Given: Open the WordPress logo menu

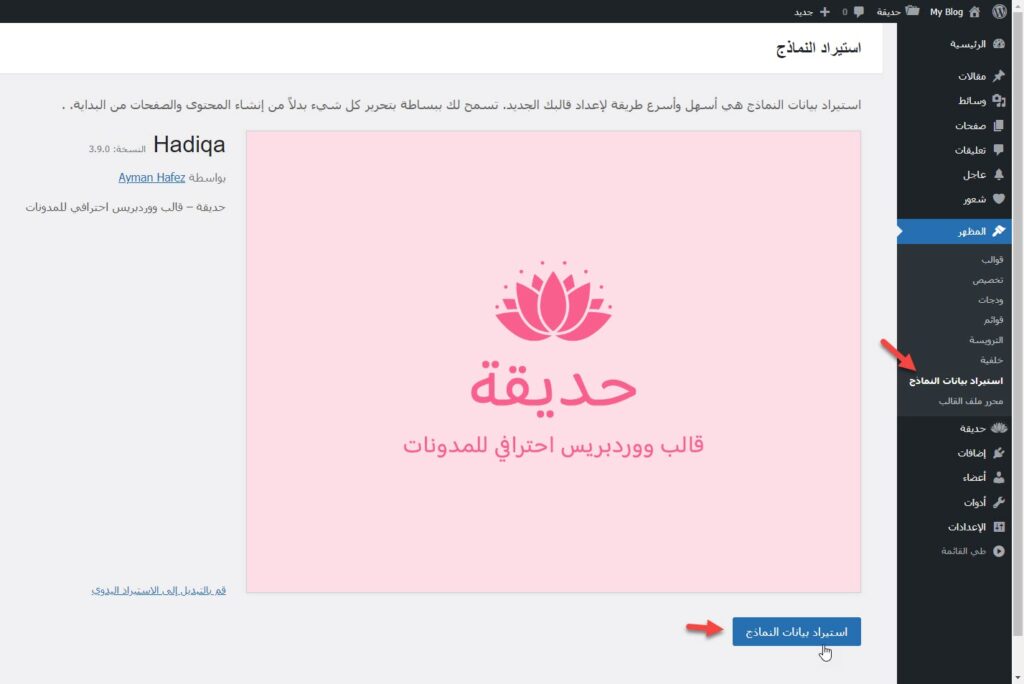Looking at the screenshot, I should (999, 12).
